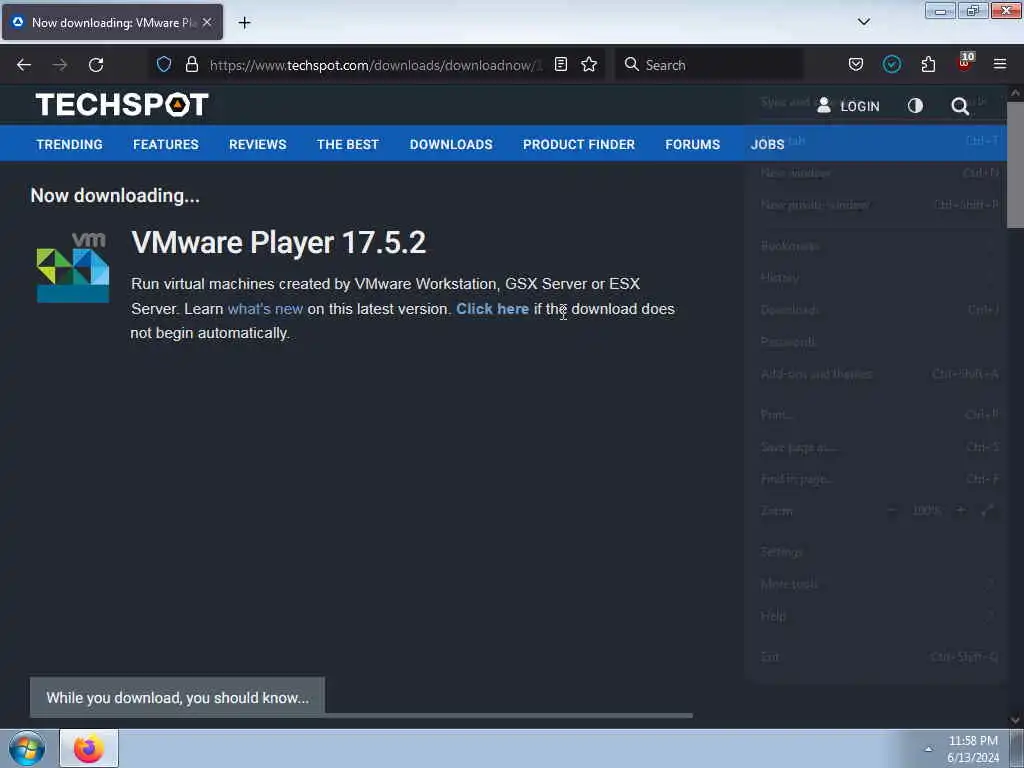Select the Now downloading: VMware tab
This screenshot has width=1024, height=768.
[x=112, y=22]
